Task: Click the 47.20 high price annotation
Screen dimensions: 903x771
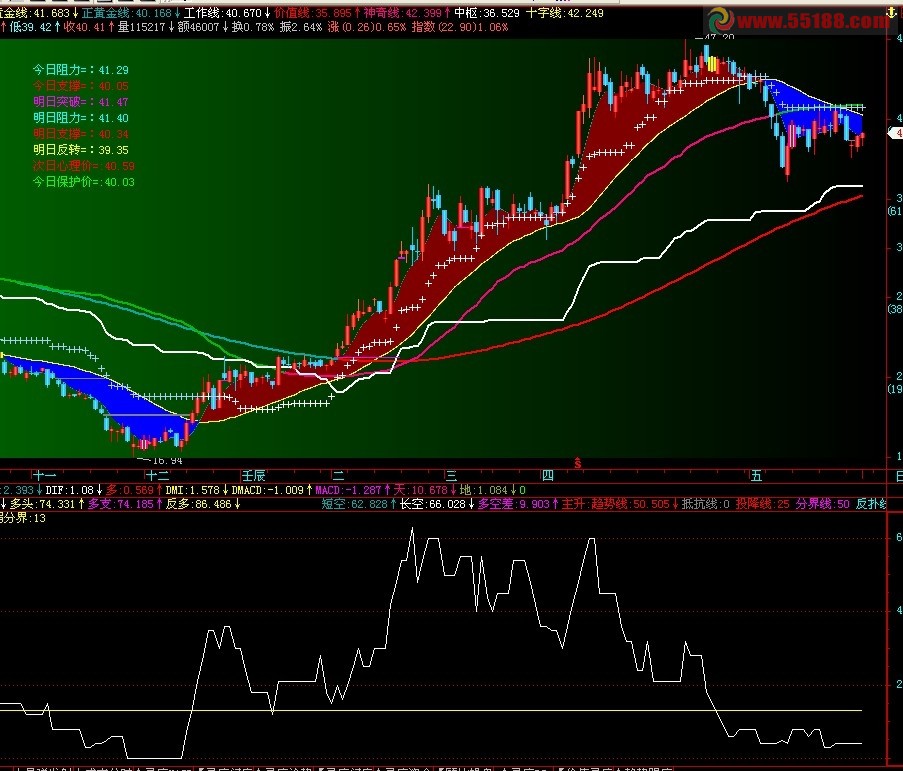Action: 719,37
